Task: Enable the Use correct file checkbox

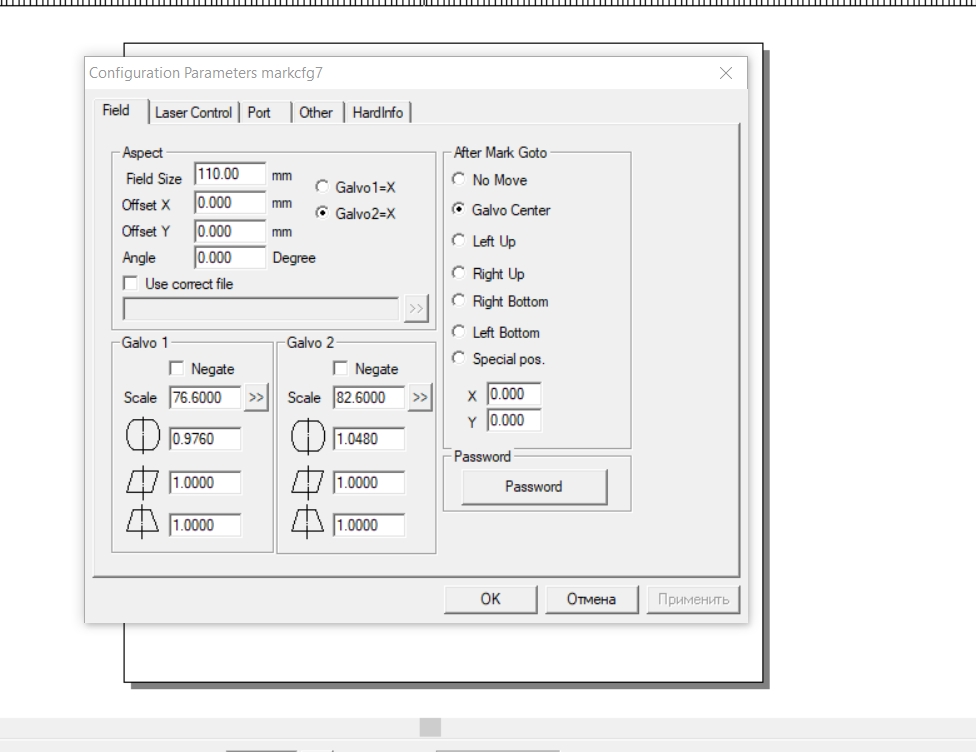Action: coord(128,284)
